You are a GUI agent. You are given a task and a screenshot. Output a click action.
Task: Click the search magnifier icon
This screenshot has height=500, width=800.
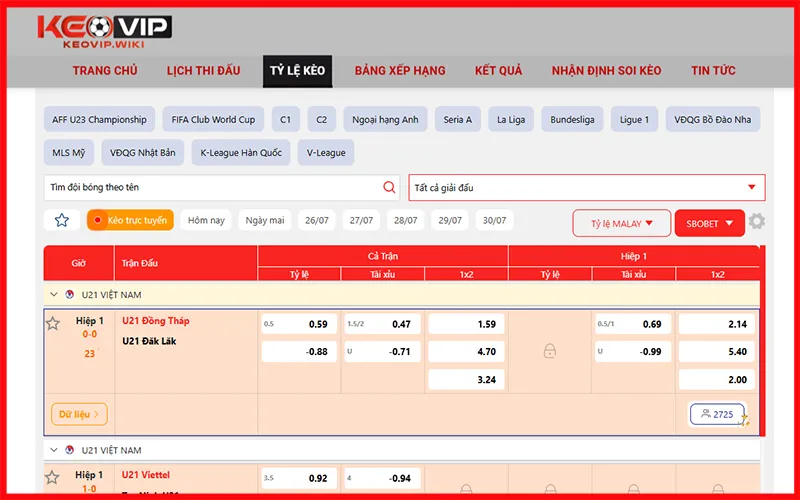pyautogui.click(x=389, y=187)
